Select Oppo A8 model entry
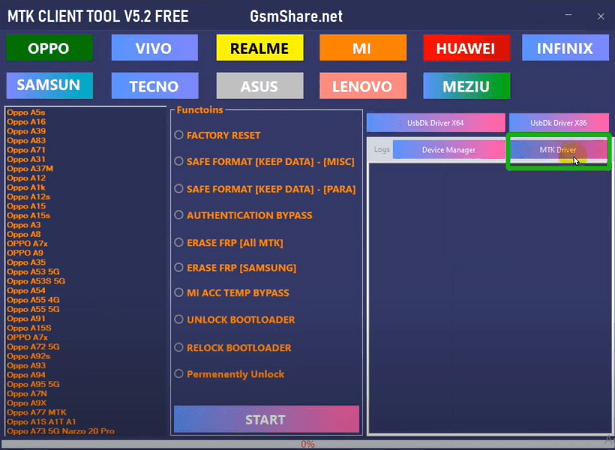 [24, 235]
